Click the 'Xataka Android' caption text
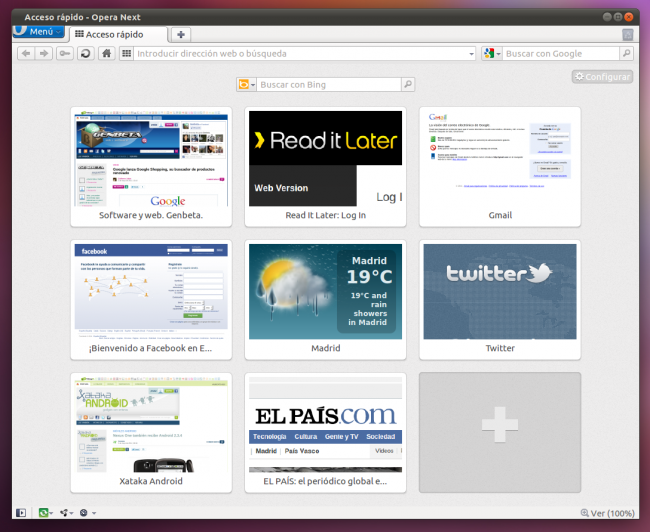The height and width of the screenshot is (532, 650). click(x=151, y=481)
